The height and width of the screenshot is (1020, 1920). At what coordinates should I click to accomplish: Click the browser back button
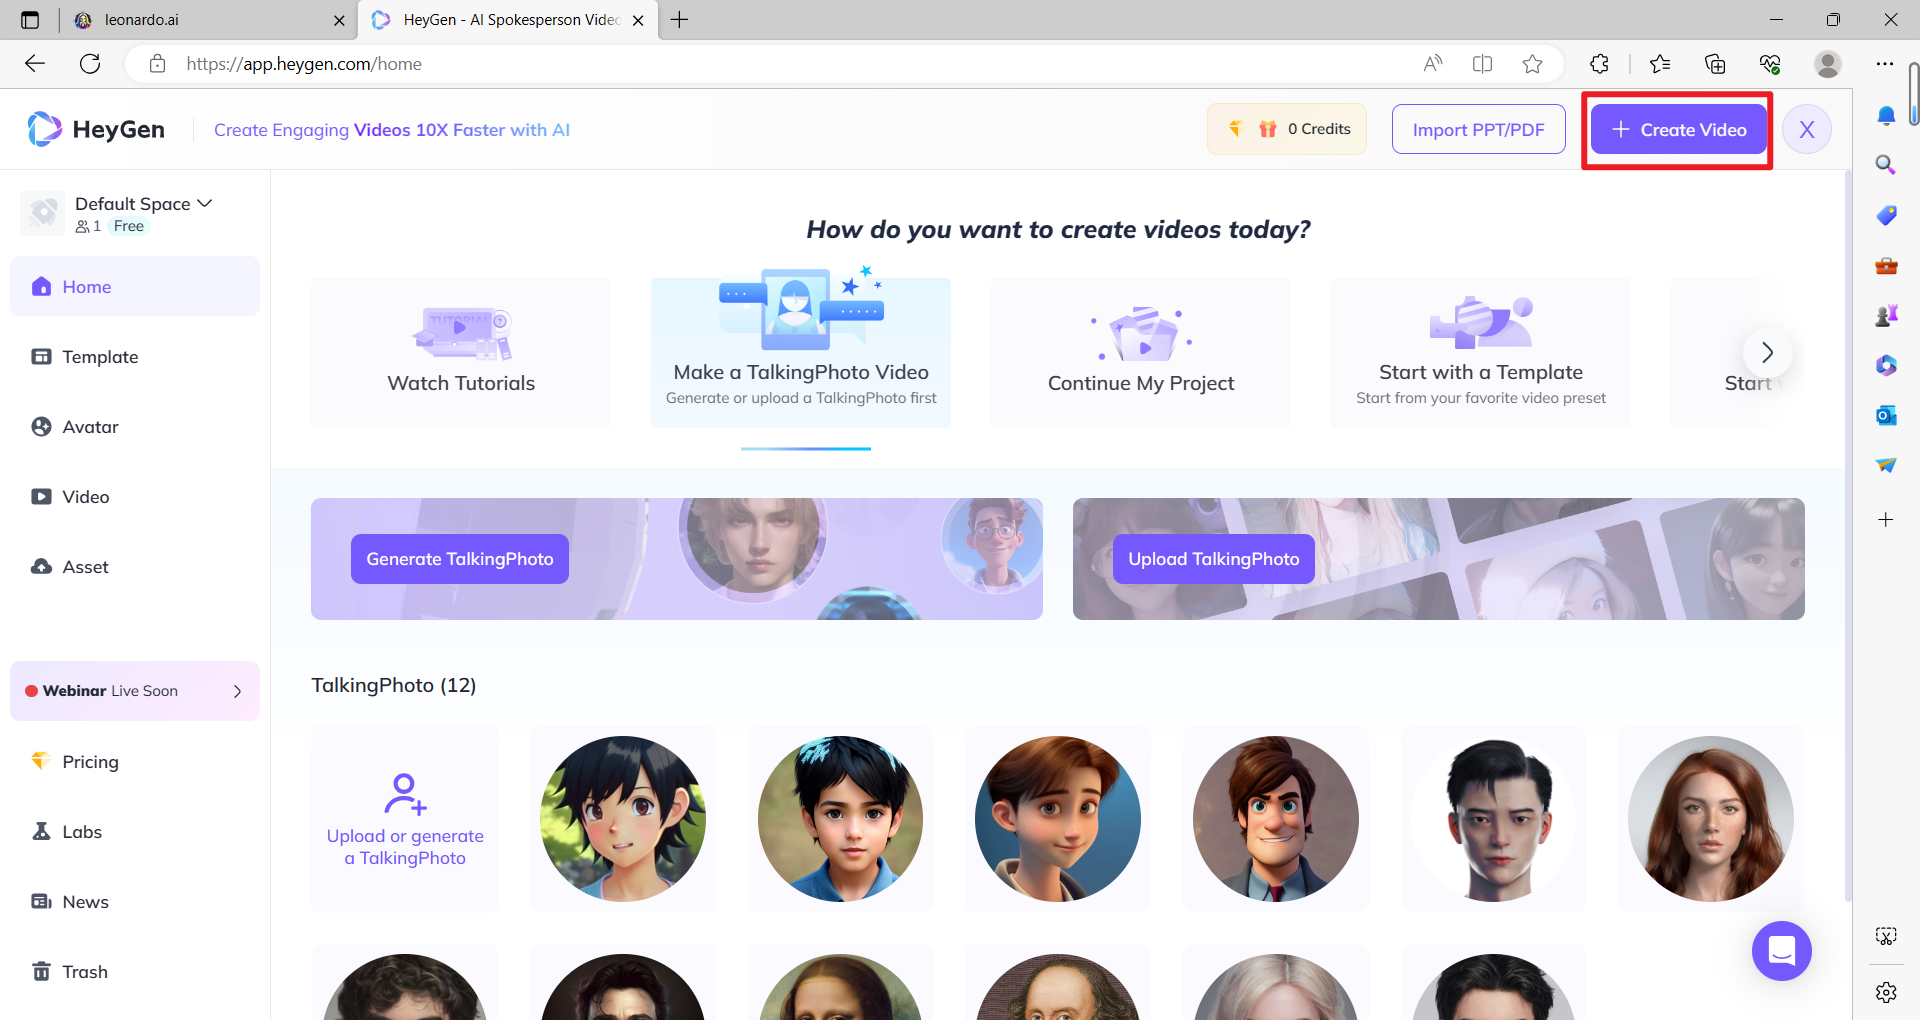pos(35,64)
